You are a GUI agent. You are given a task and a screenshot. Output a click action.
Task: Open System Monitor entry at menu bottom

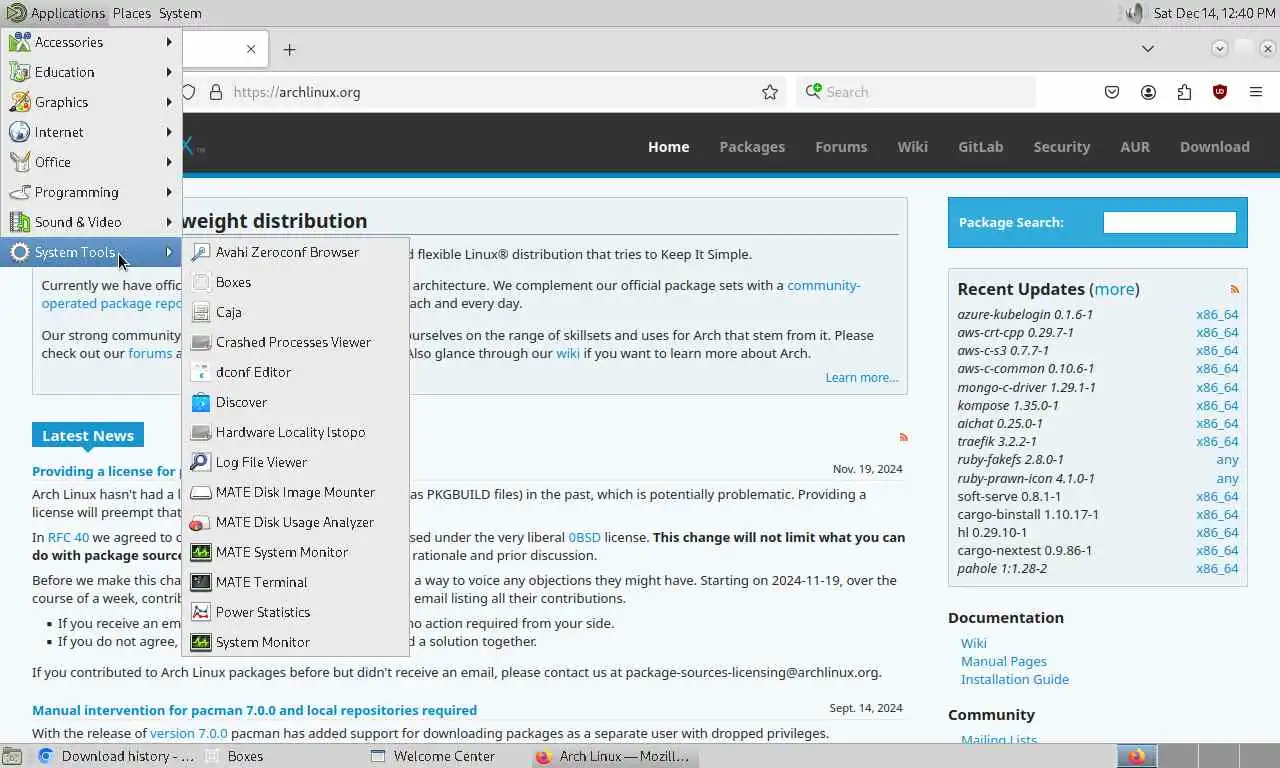(295, 642)
